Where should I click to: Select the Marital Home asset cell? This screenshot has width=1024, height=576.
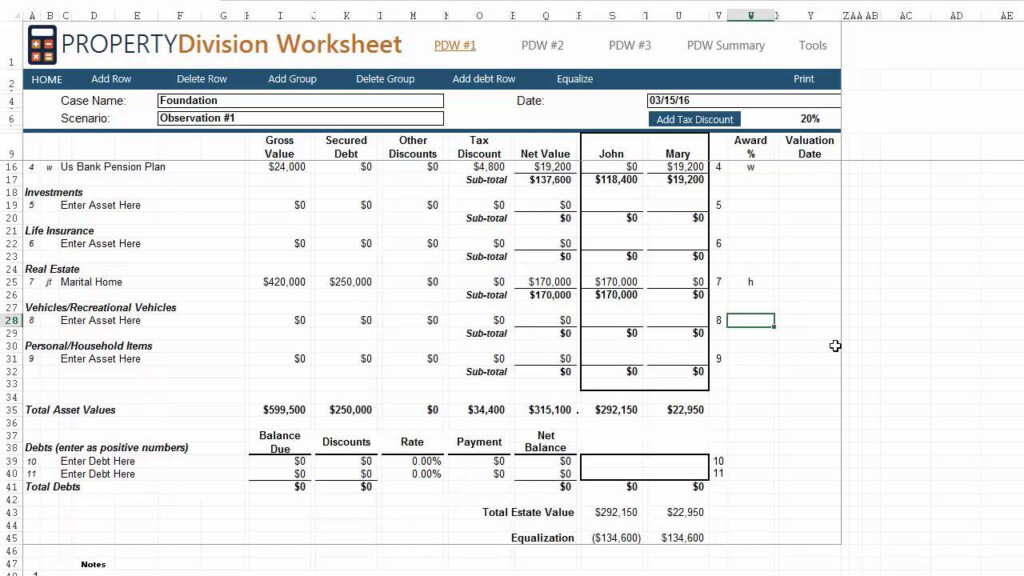(91, 282)
